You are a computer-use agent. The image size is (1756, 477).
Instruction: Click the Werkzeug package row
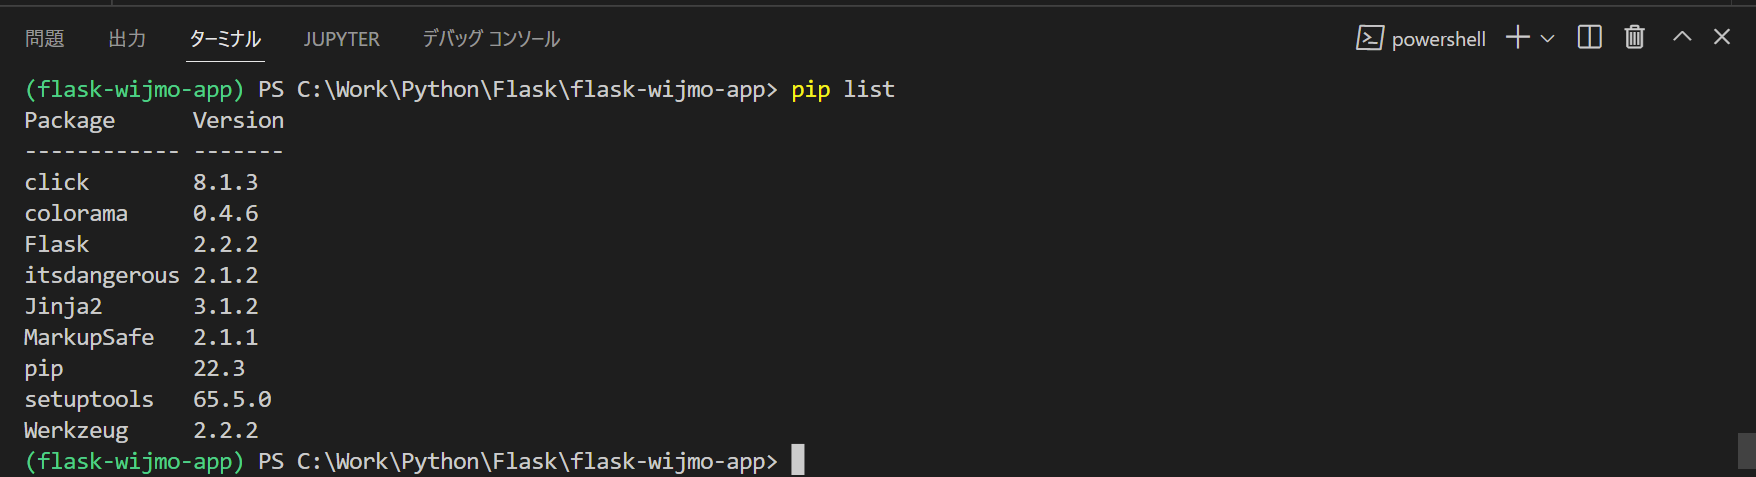pos(141,430)
